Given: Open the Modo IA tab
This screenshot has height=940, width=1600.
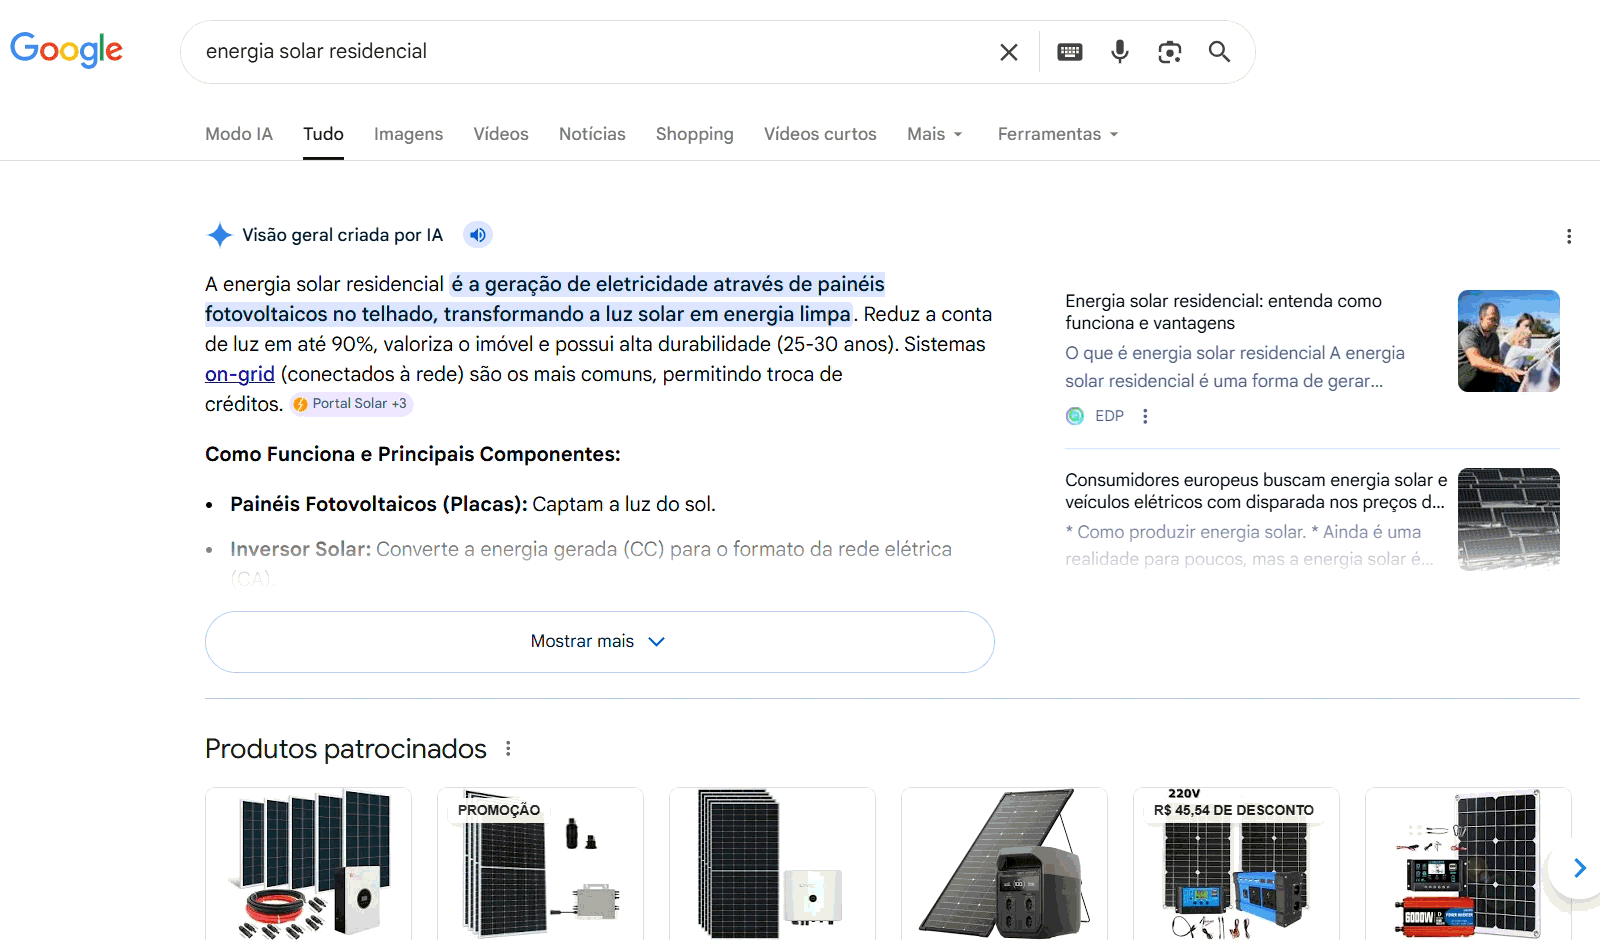Looking at the screenshot, I should pos(238,133).
